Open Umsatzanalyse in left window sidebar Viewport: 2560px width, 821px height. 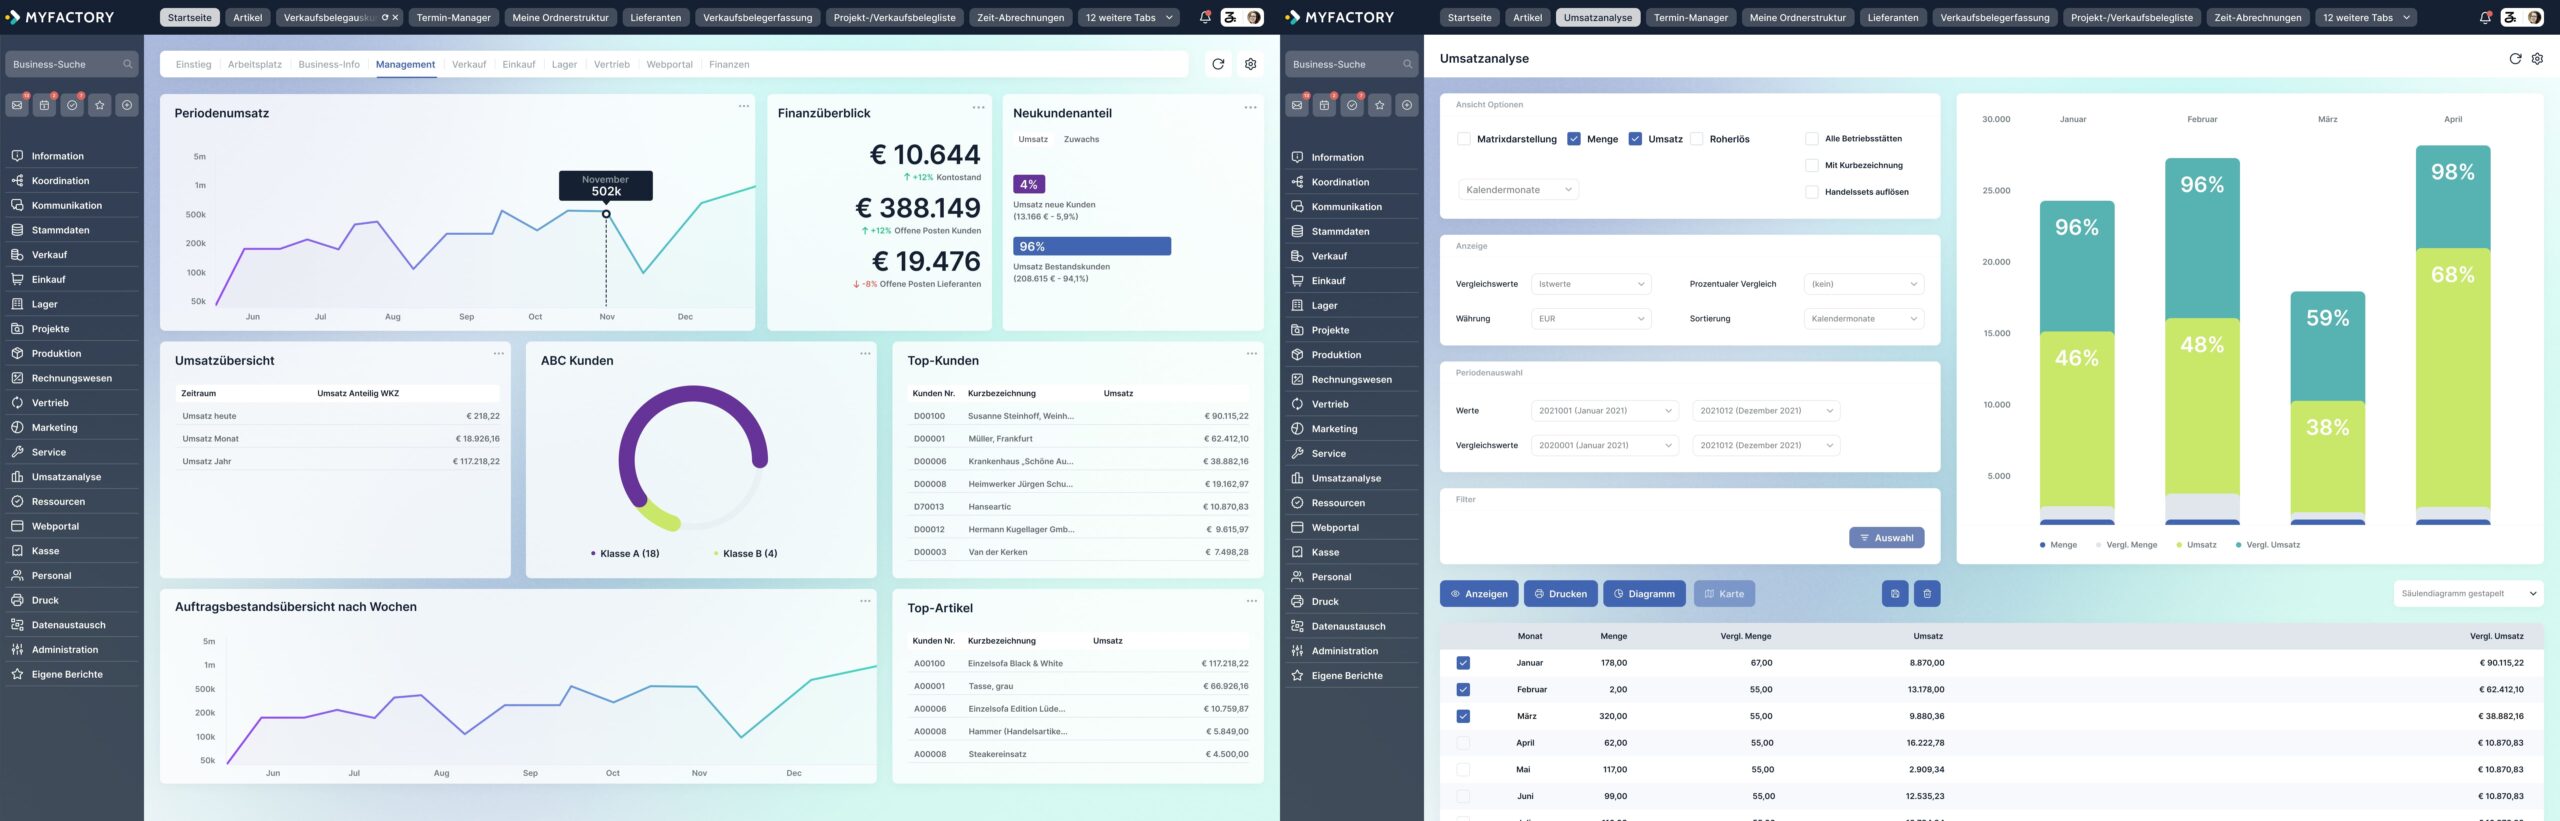66,477
